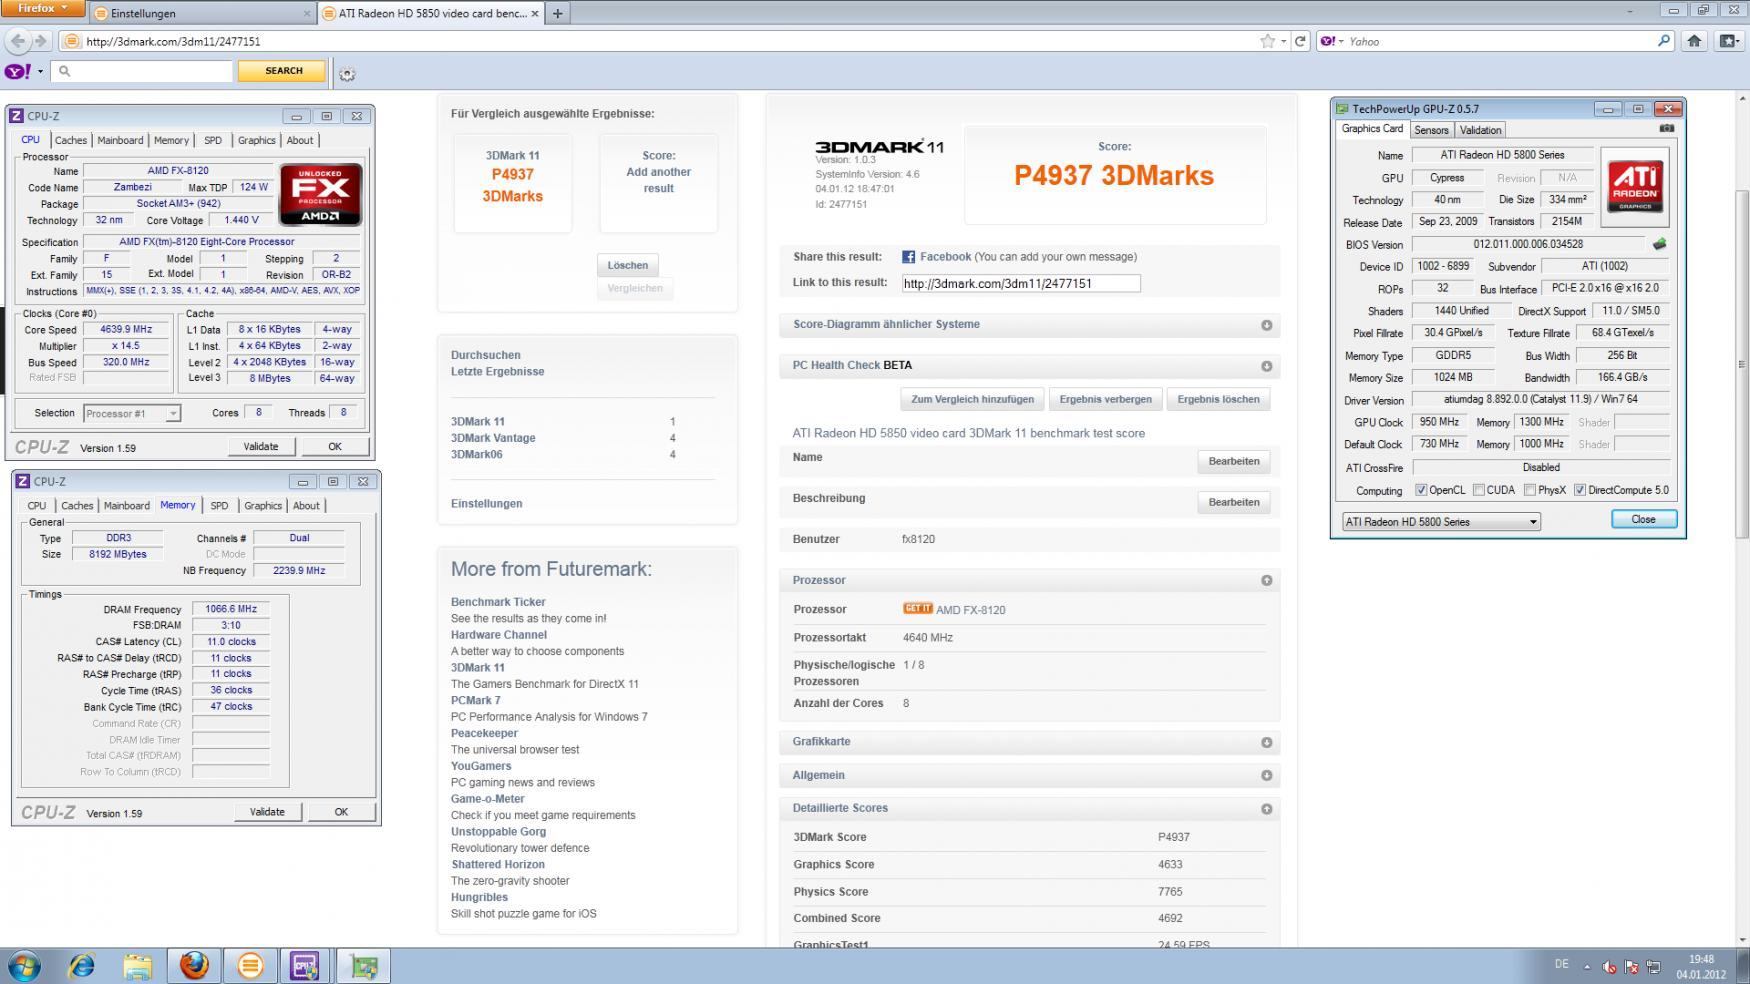Open new tab with plus button

pos(557,13)
